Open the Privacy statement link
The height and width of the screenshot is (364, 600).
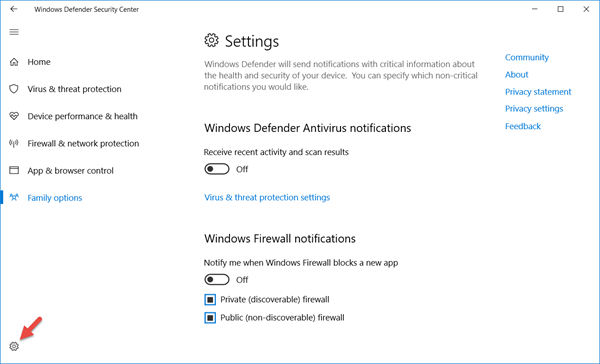click(538, 92)
